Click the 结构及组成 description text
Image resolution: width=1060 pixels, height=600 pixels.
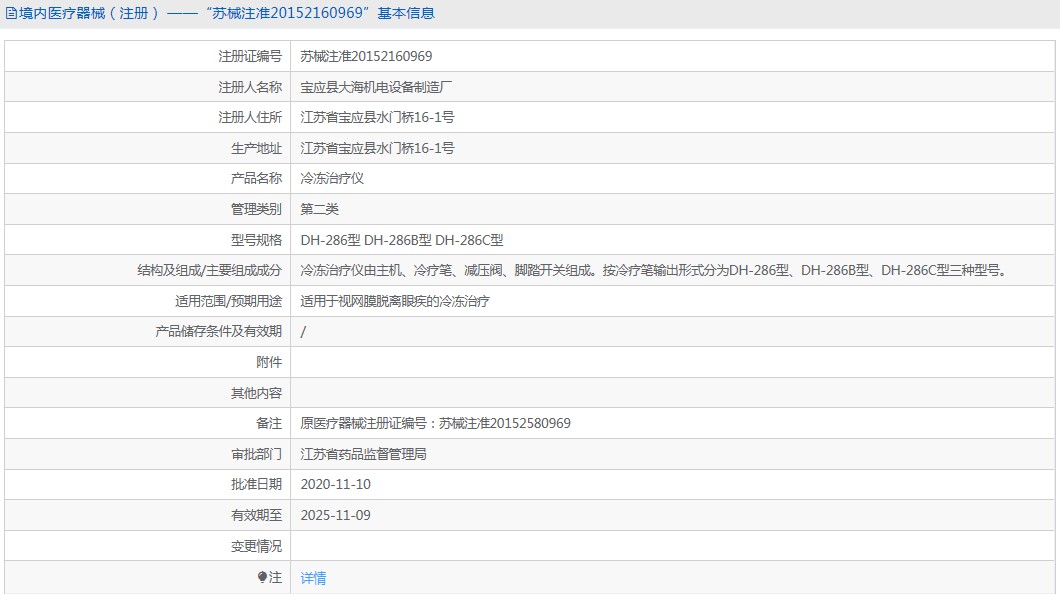point(652,270)
